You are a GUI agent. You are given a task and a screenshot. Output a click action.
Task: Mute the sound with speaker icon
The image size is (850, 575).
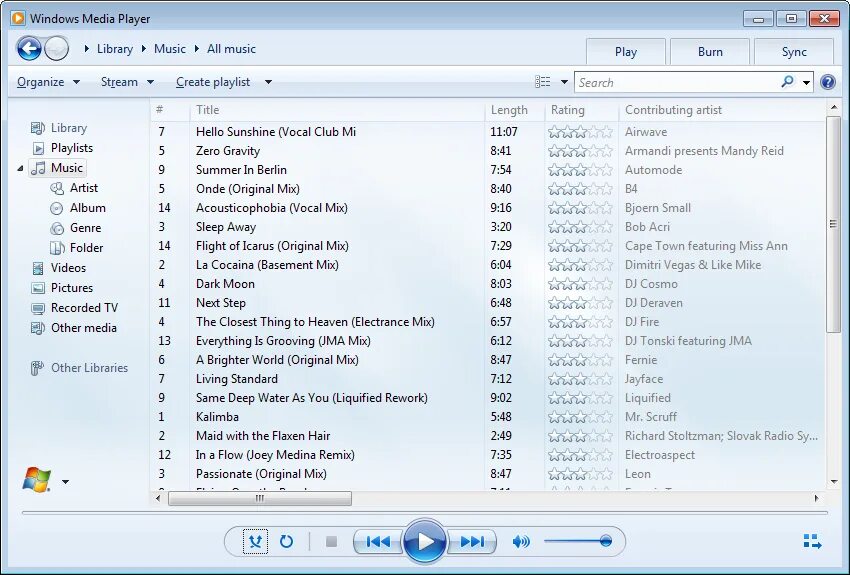click(x=520, y=541)
